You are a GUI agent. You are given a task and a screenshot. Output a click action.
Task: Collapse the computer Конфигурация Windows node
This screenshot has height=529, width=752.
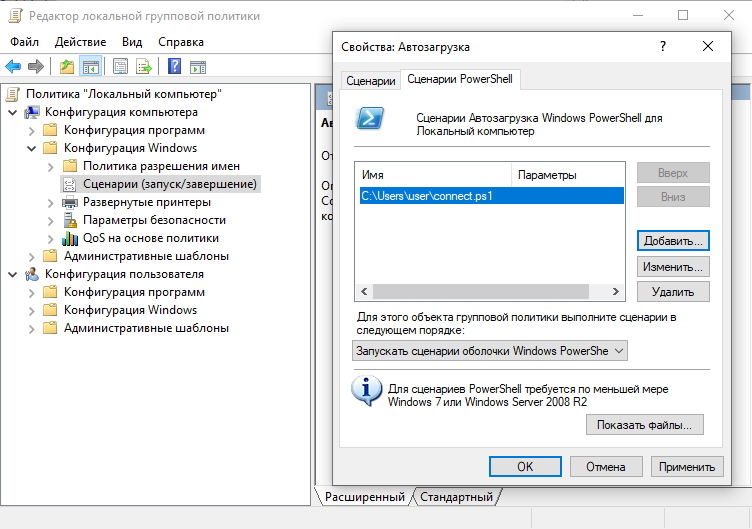(x=32, y=149)
